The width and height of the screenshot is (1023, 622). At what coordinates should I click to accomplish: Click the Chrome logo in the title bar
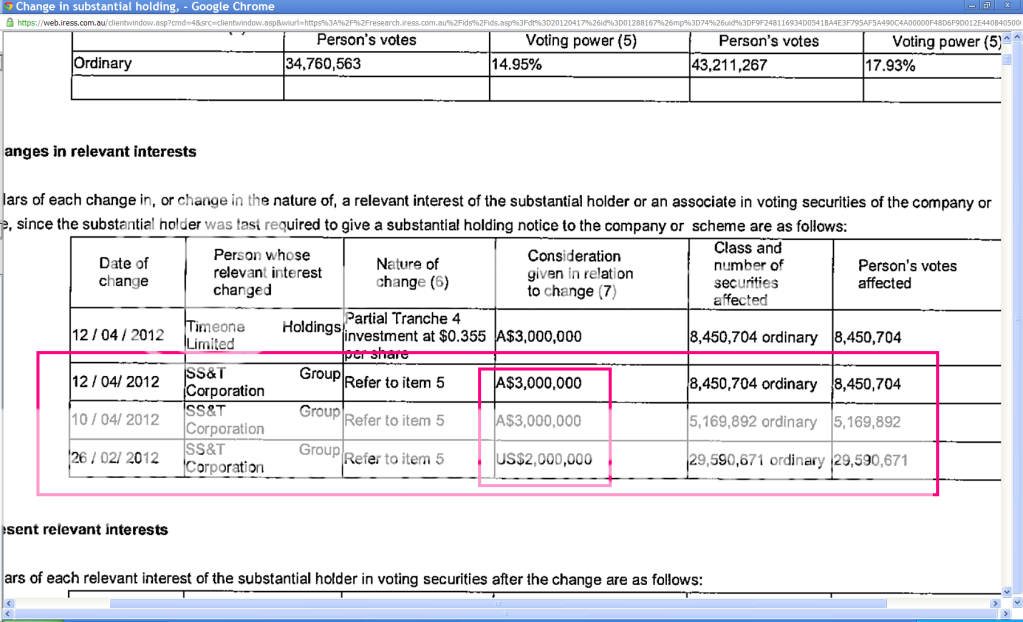(x=8, y=6)
